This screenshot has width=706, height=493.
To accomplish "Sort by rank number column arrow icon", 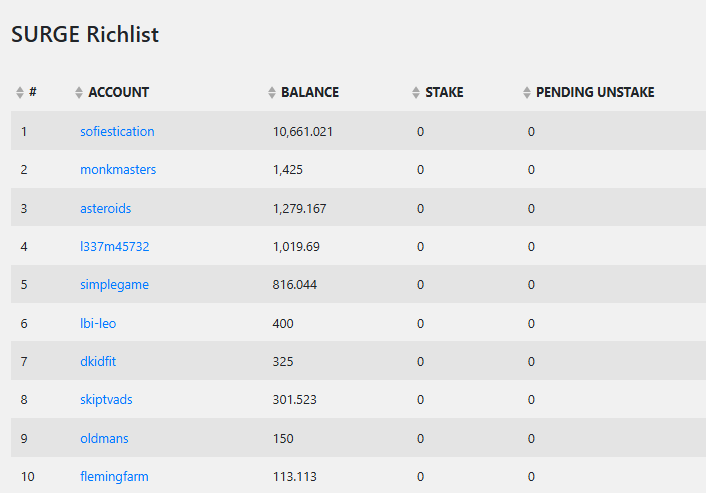I will [x=20, y=92].
